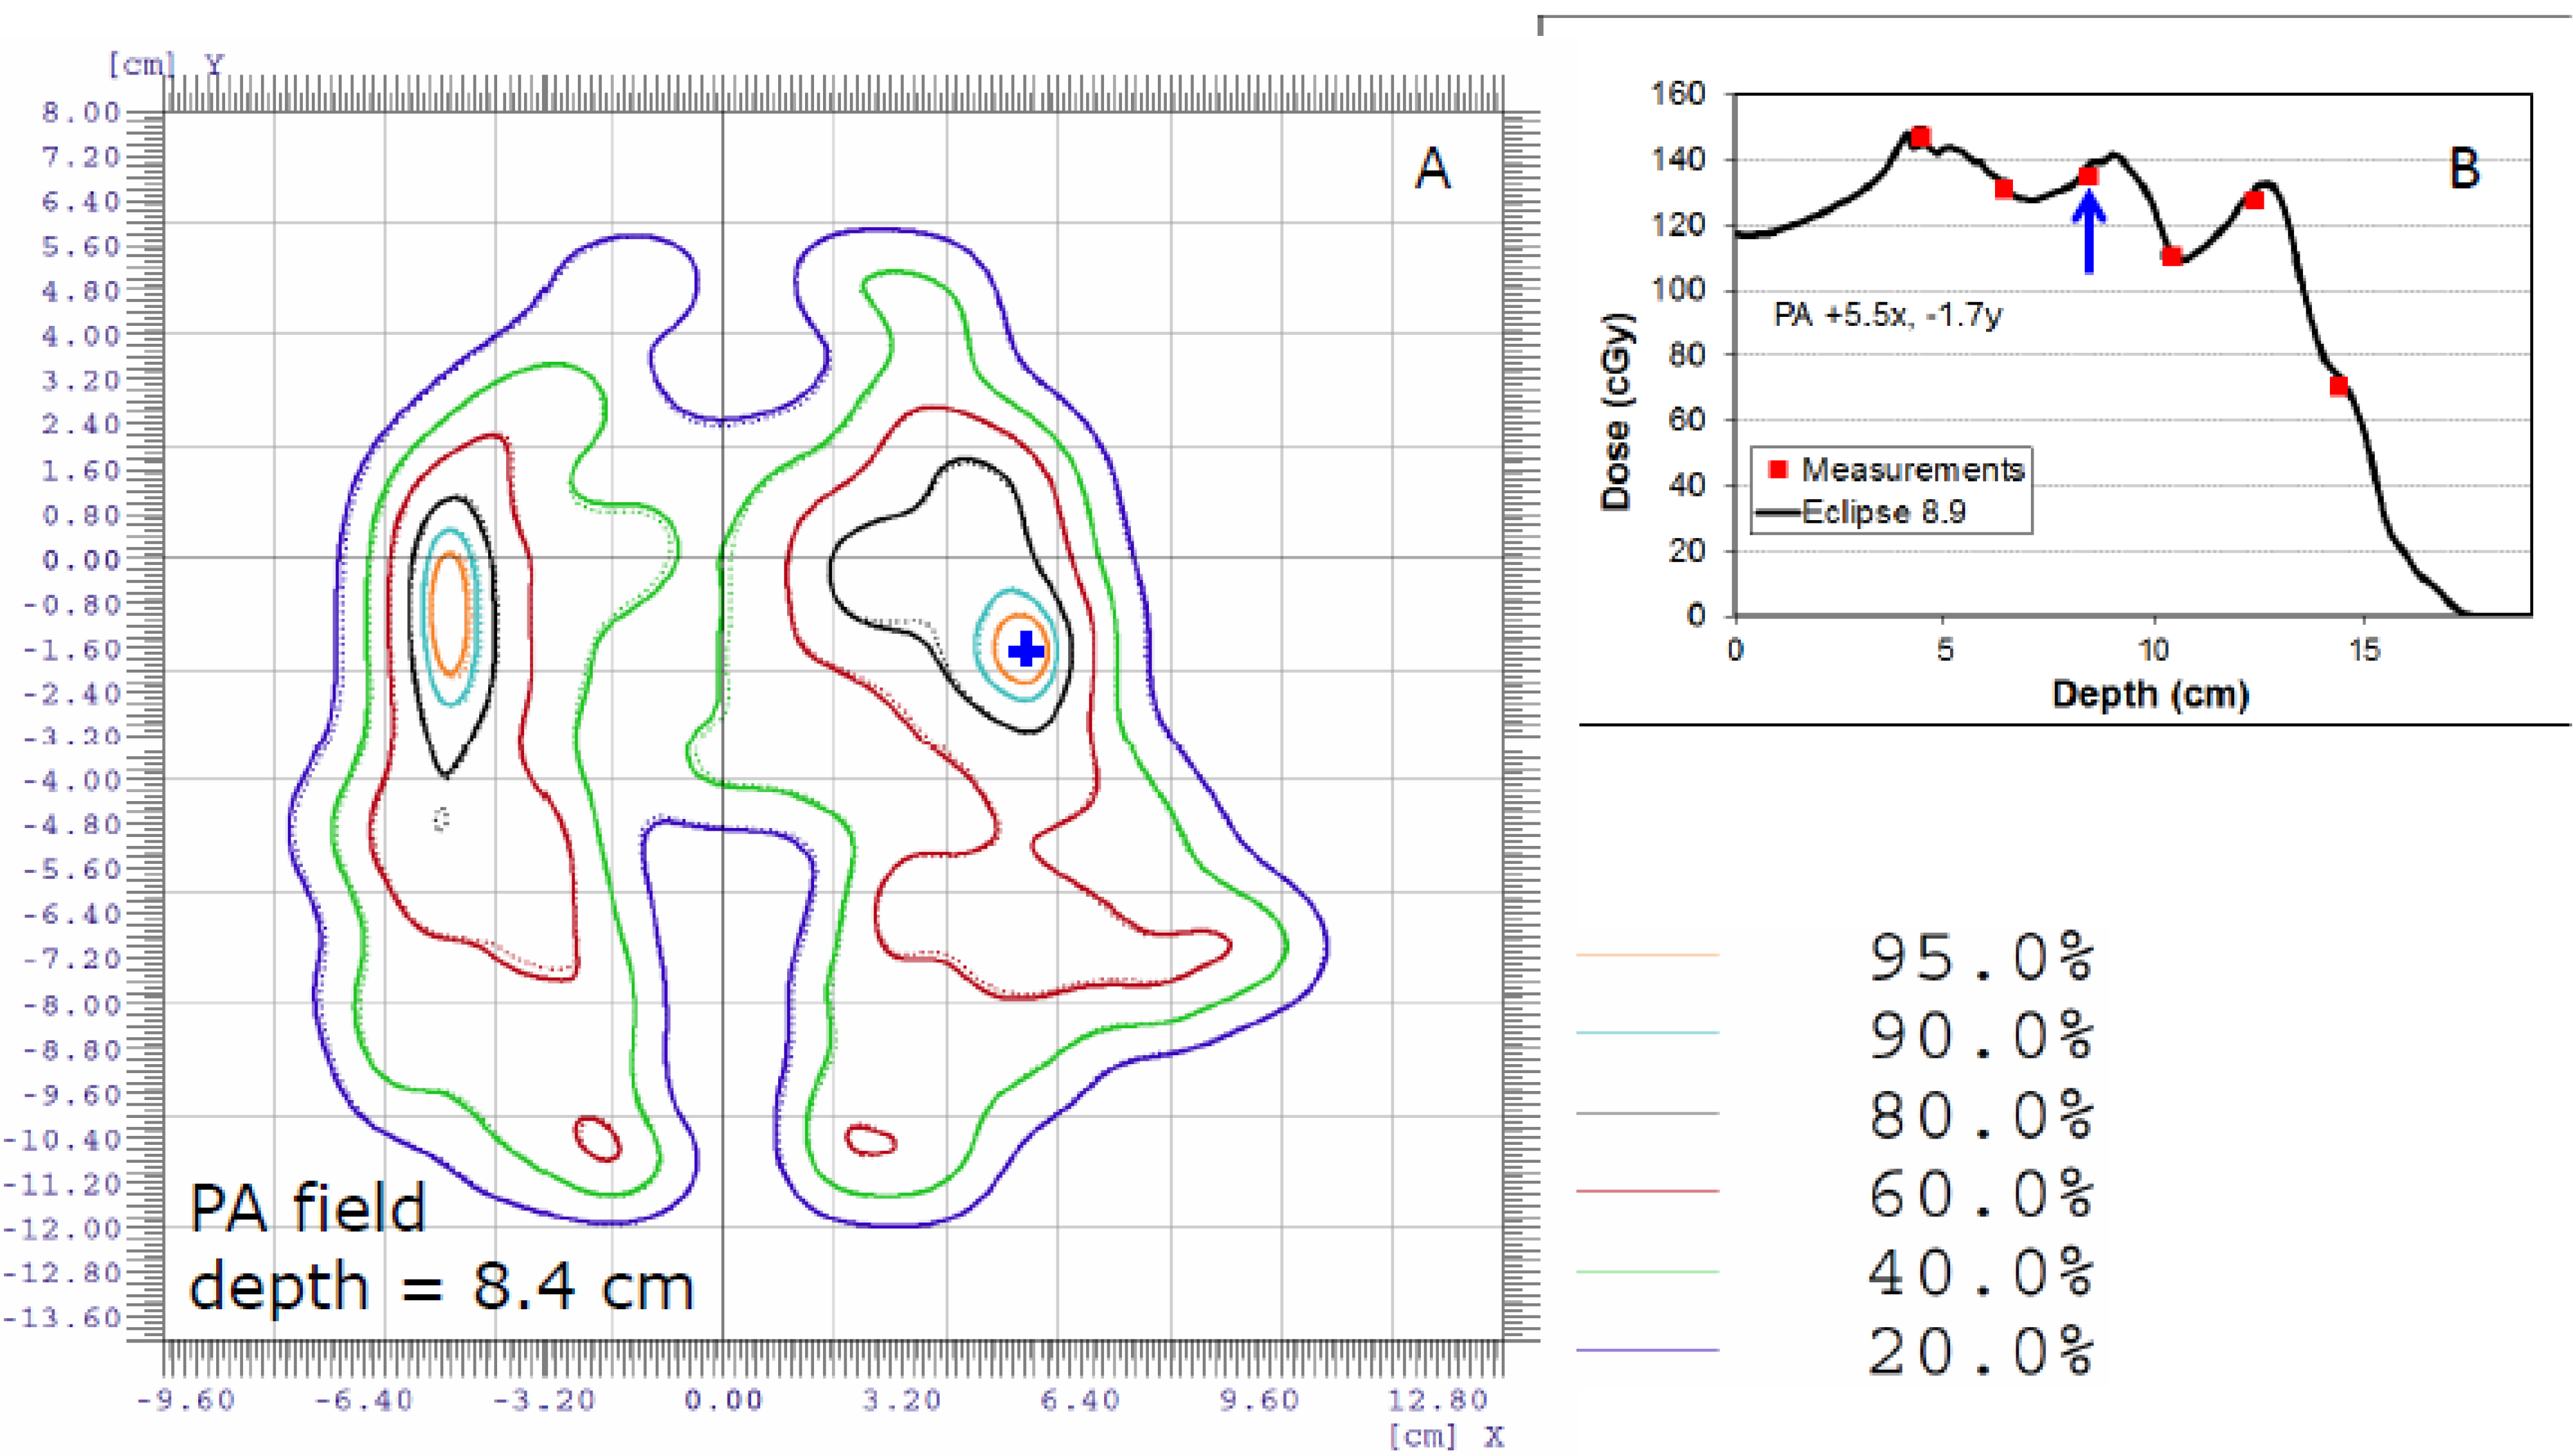Click the red Measurements legend marker
The image size is (2573, 1456).
tap(1777, 469)
